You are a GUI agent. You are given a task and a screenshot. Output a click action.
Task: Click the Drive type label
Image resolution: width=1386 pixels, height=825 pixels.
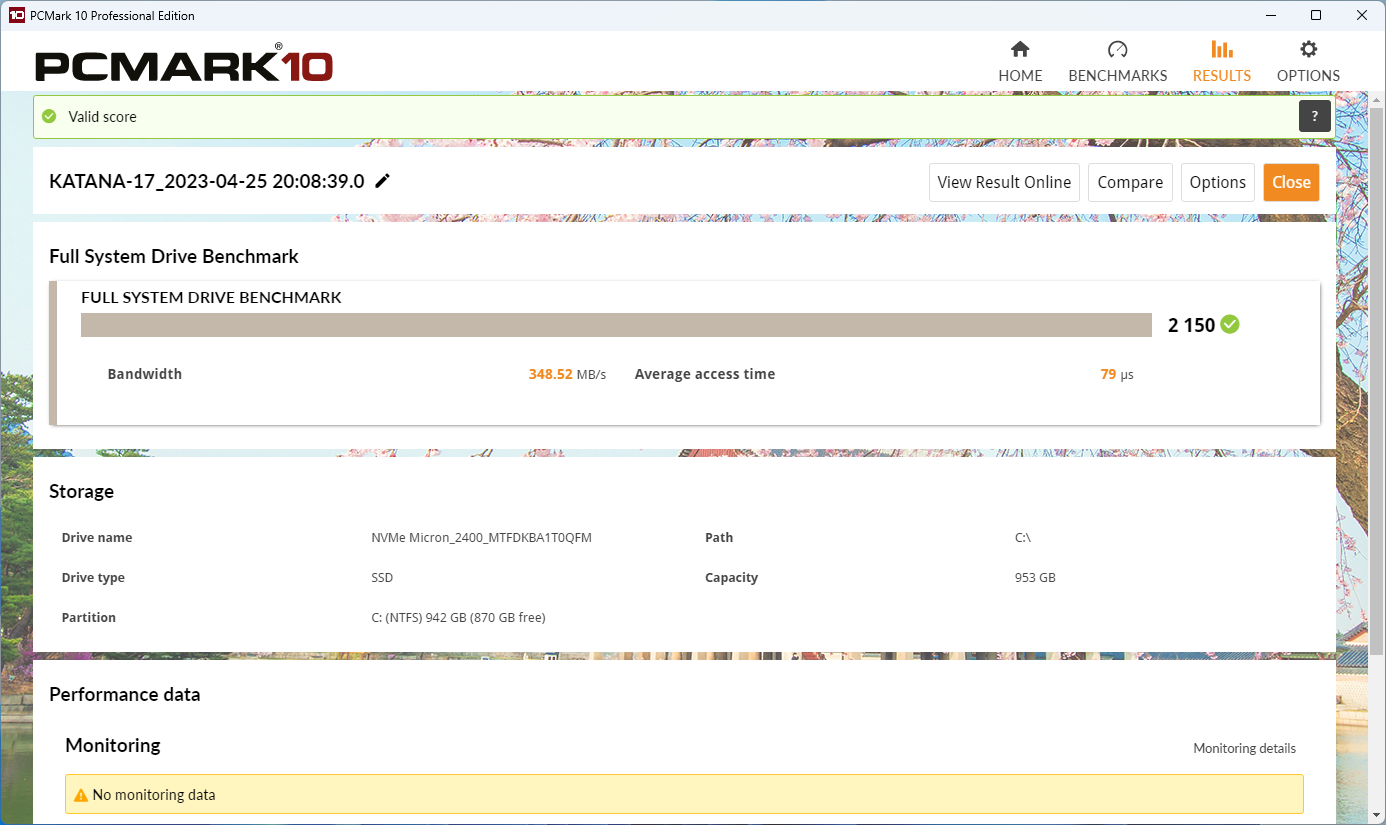[x=93, y=578]
